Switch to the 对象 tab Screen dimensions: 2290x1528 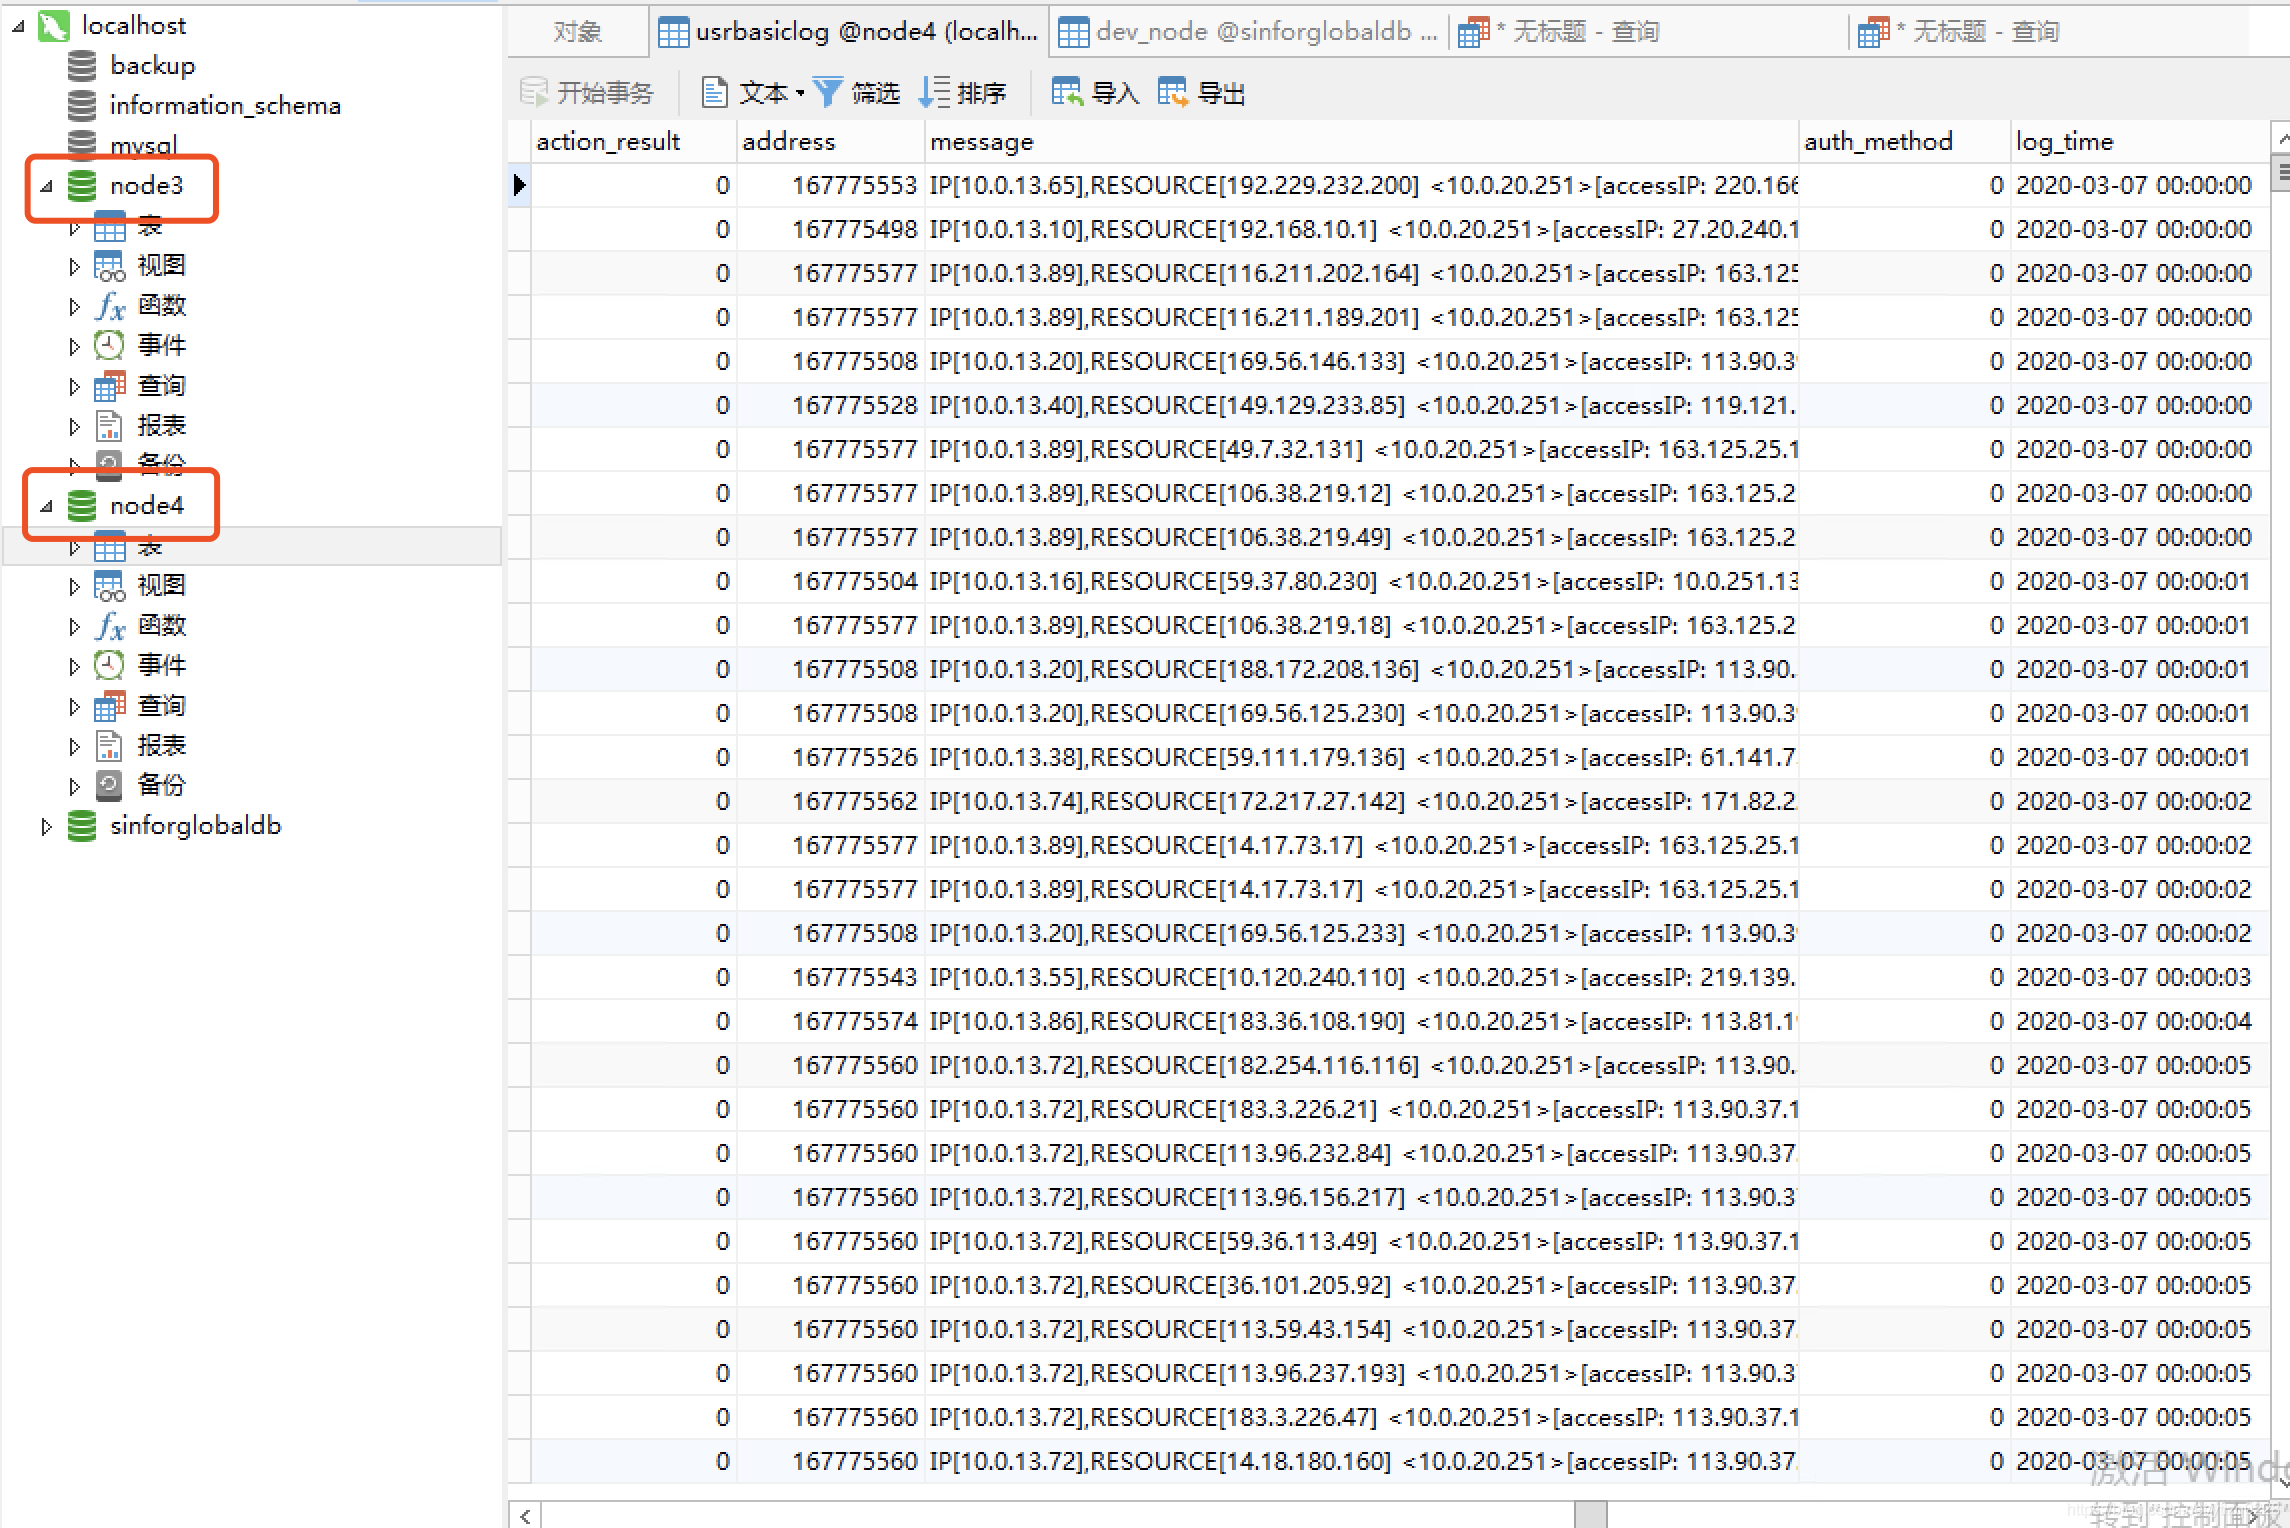coord(578,32)
